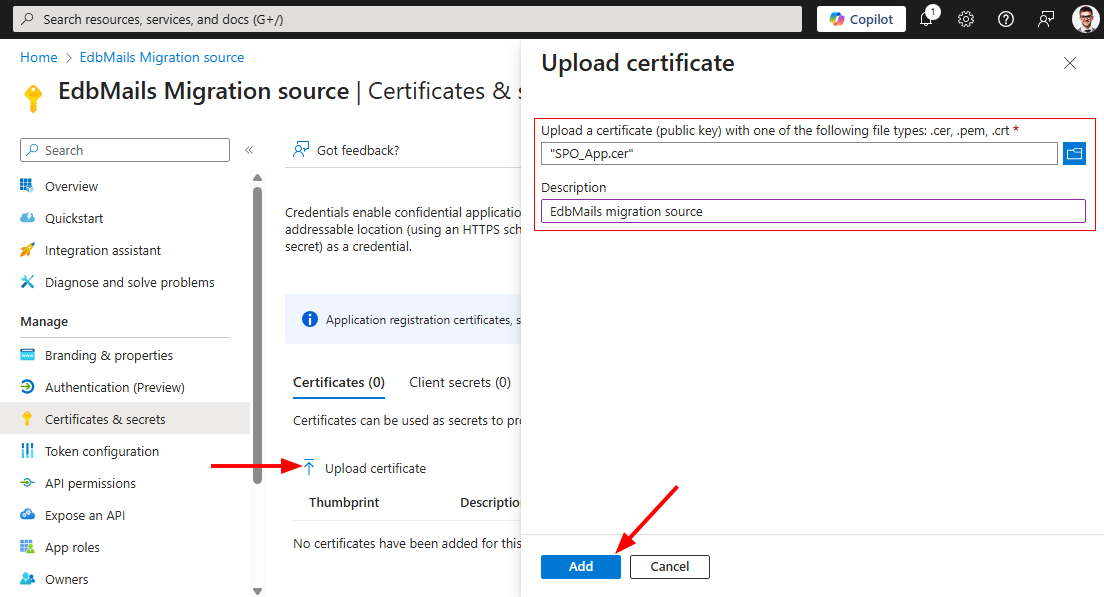Select the Certificates (0) tab
Screen dimensions: 1104x597
pos(338,382)
